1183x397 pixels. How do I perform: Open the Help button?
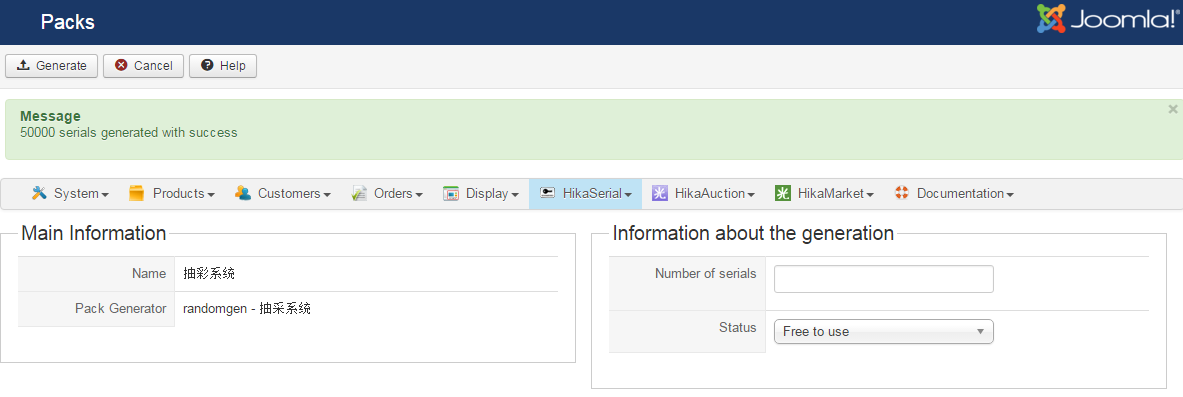pyautogui.click(x=223, y=66)
